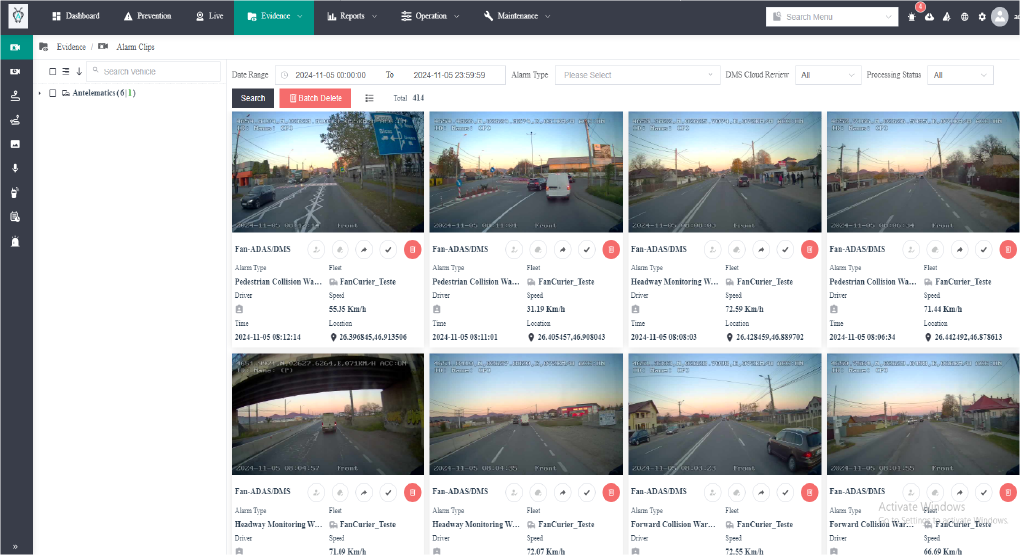Open the settings gear in top bar
Screen dimensions: 1020x555
pyautogui.click(x=982, y=17)
